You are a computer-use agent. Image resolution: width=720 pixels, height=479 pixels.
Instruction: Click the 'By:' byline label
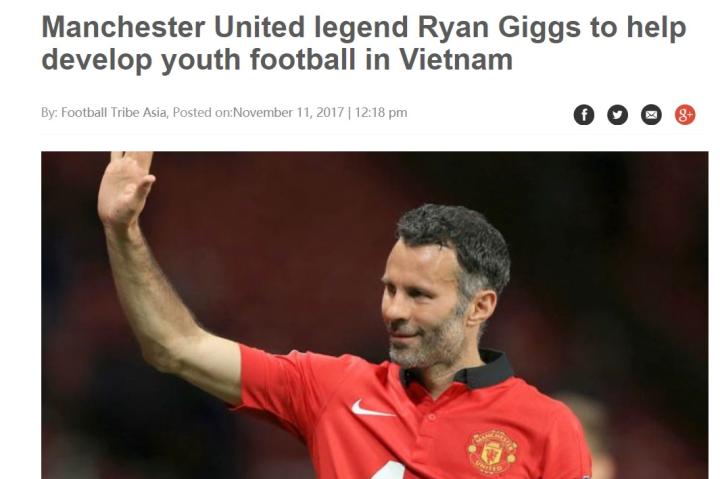click(50, 113)
